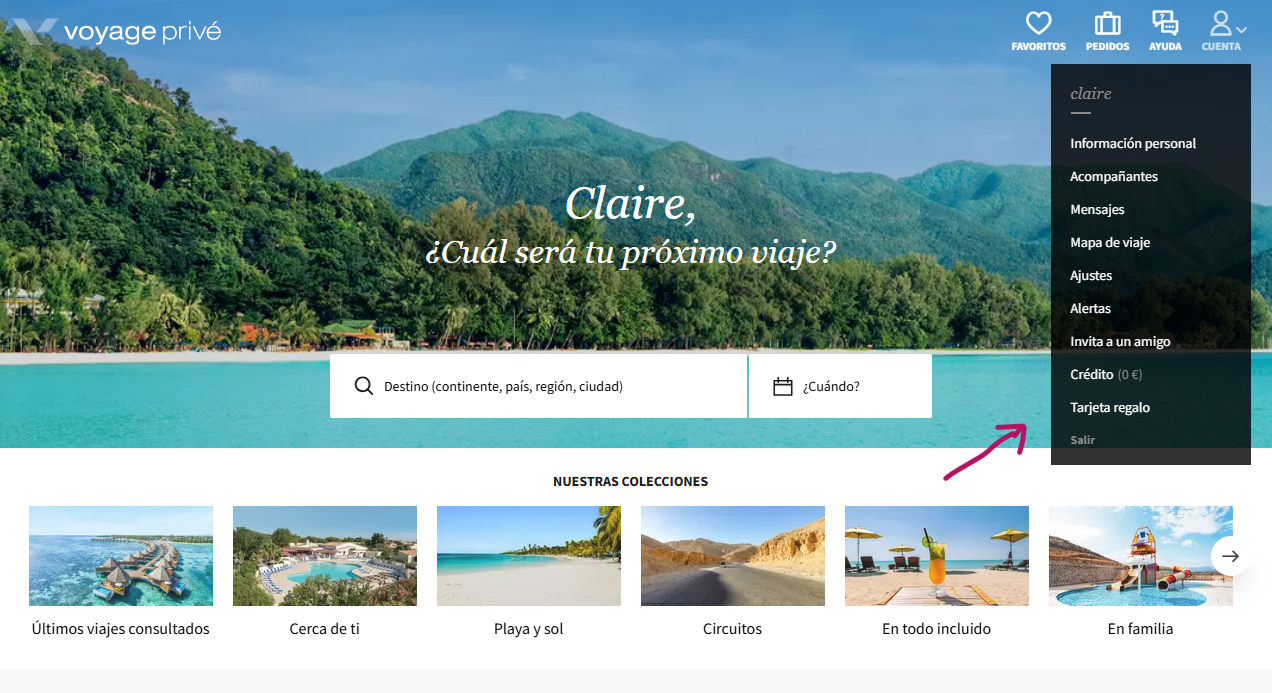Open Tarjeta regalo link
Image resolution: width=1272 pixels, height=693 pixels.
coord(1110,407)
